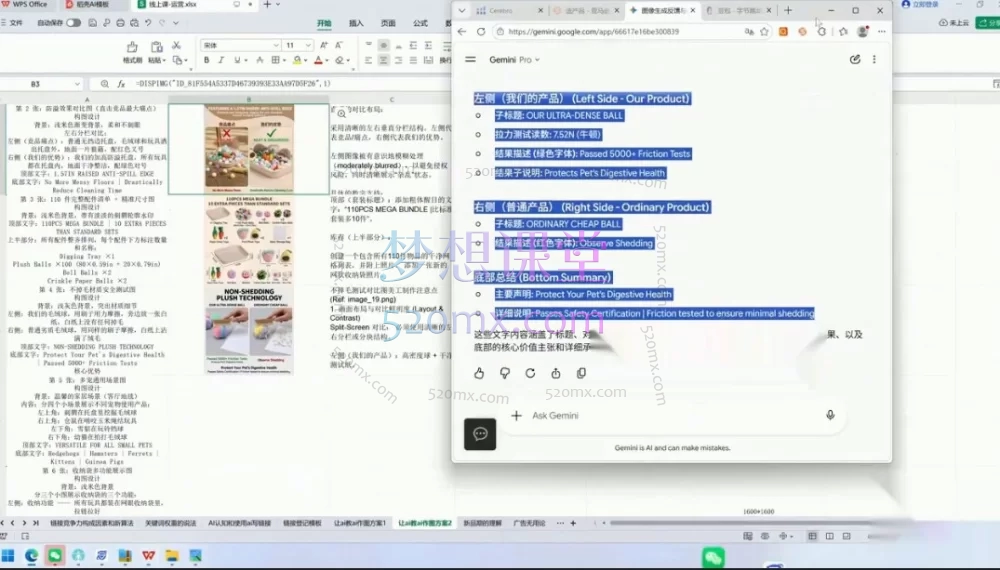Toggle Bold formatting in WPS
The width and height of the screenshot is (1000, 570).
click(207, 60)
